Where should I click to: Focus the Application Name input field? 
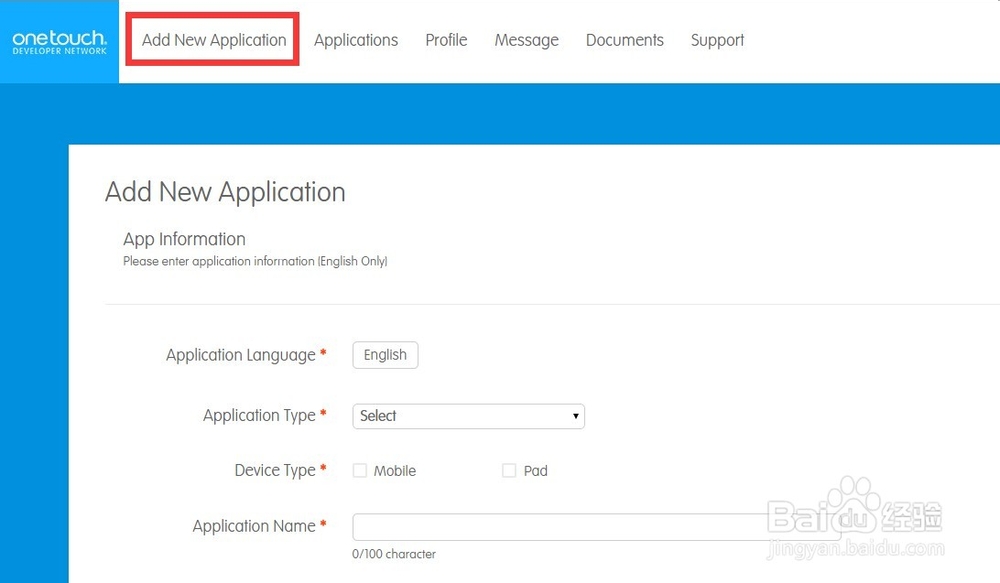click(596, 527)
